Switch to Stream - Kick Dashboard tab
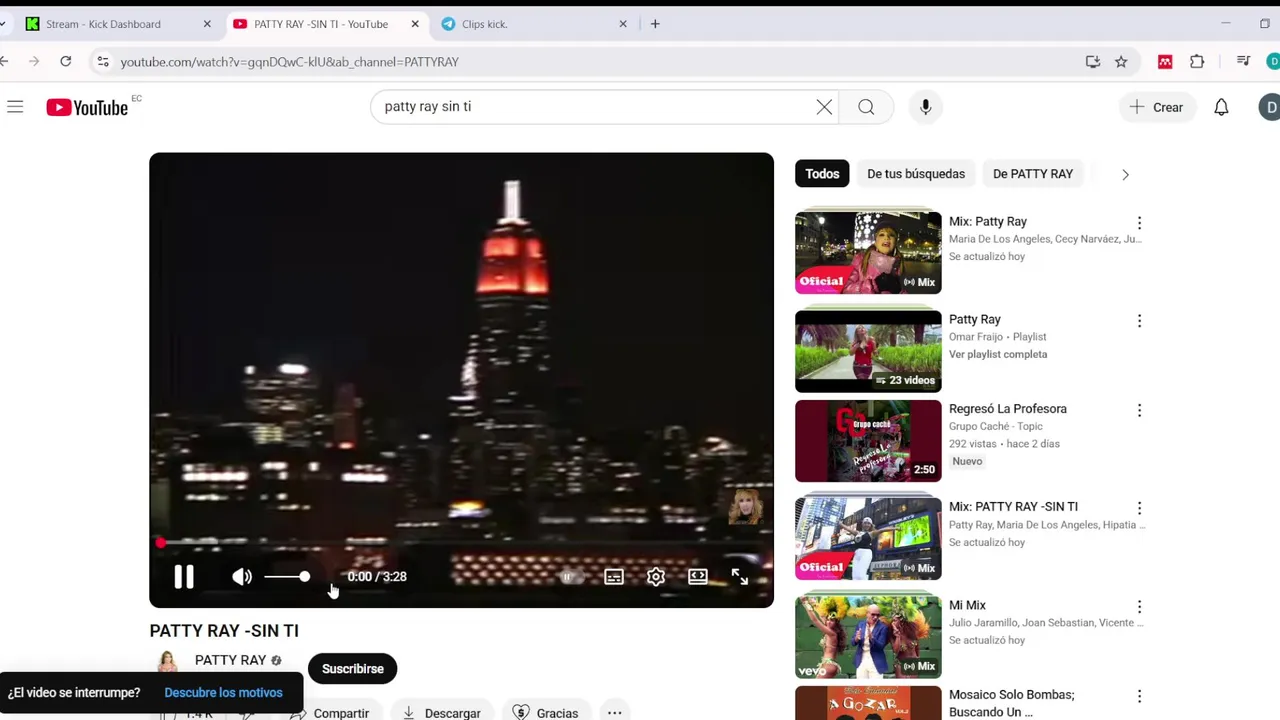Screen dimensions: 1280x720 103,24
